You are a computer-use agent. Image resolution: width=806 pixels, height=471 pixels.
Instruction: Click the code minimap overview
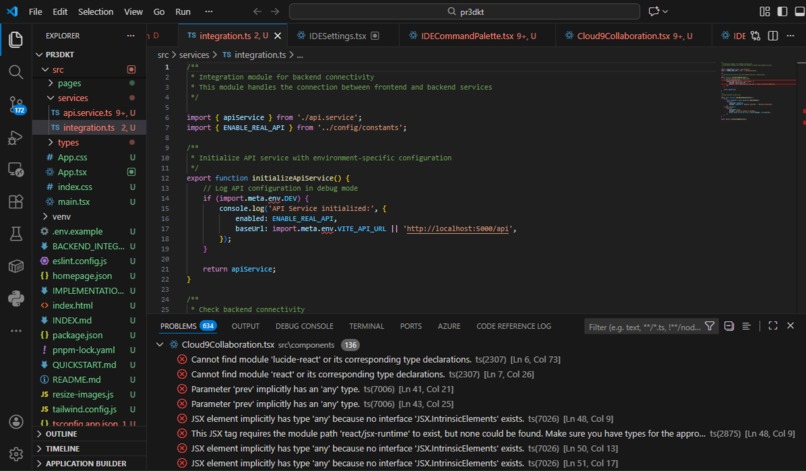(758, 92)
